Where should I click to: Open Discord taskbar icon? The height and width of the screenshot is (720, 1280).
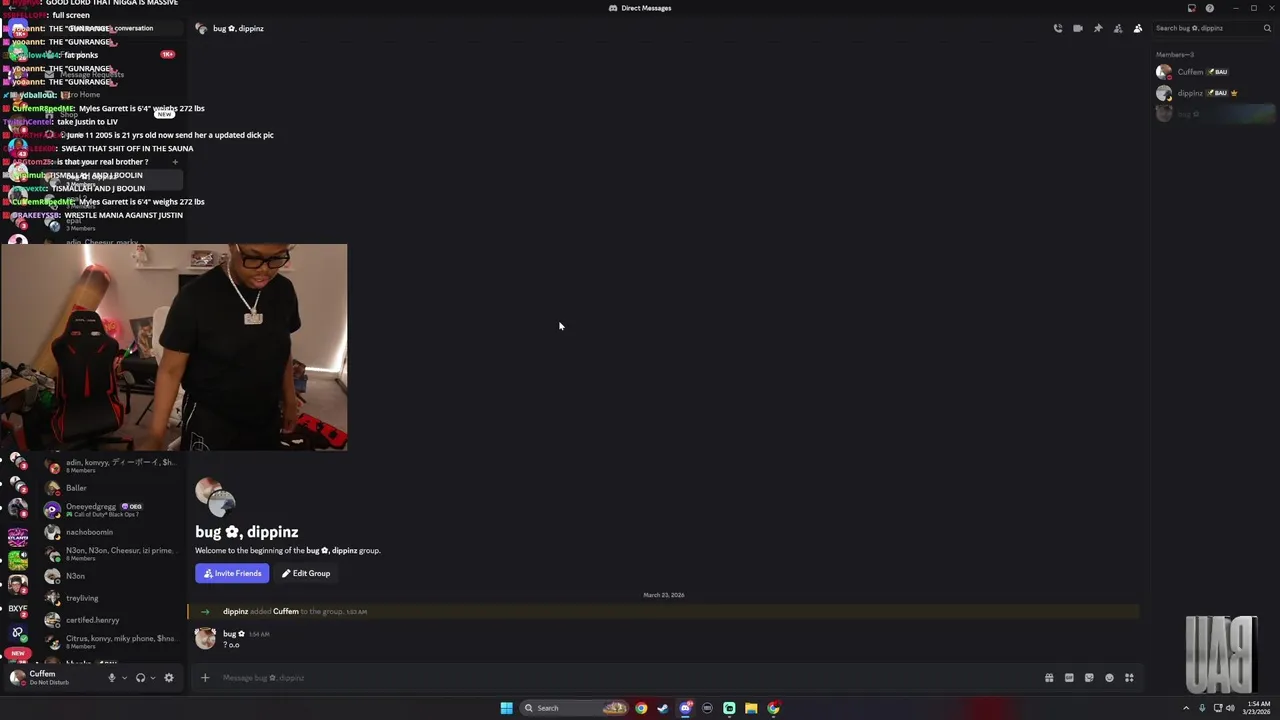pyautogui.click(x=685, y=708)
